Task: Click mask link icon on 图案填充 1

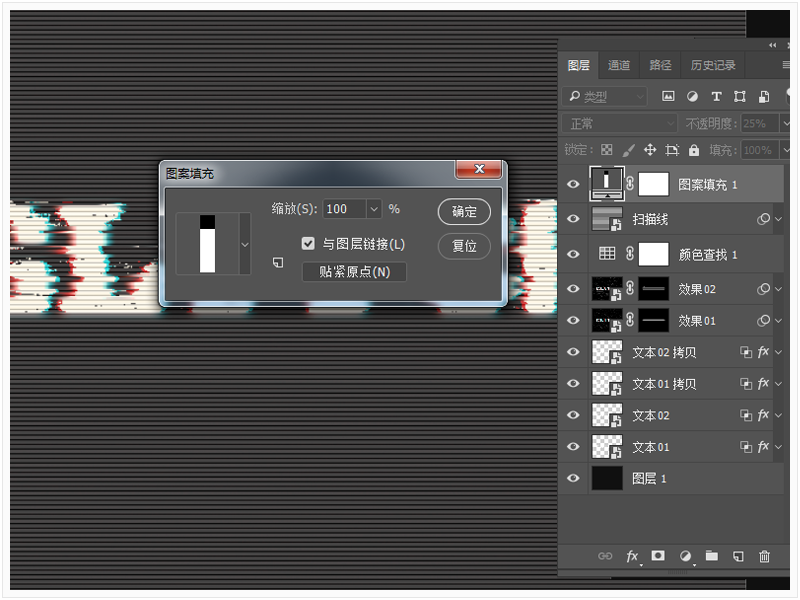Action: [630, 184]
